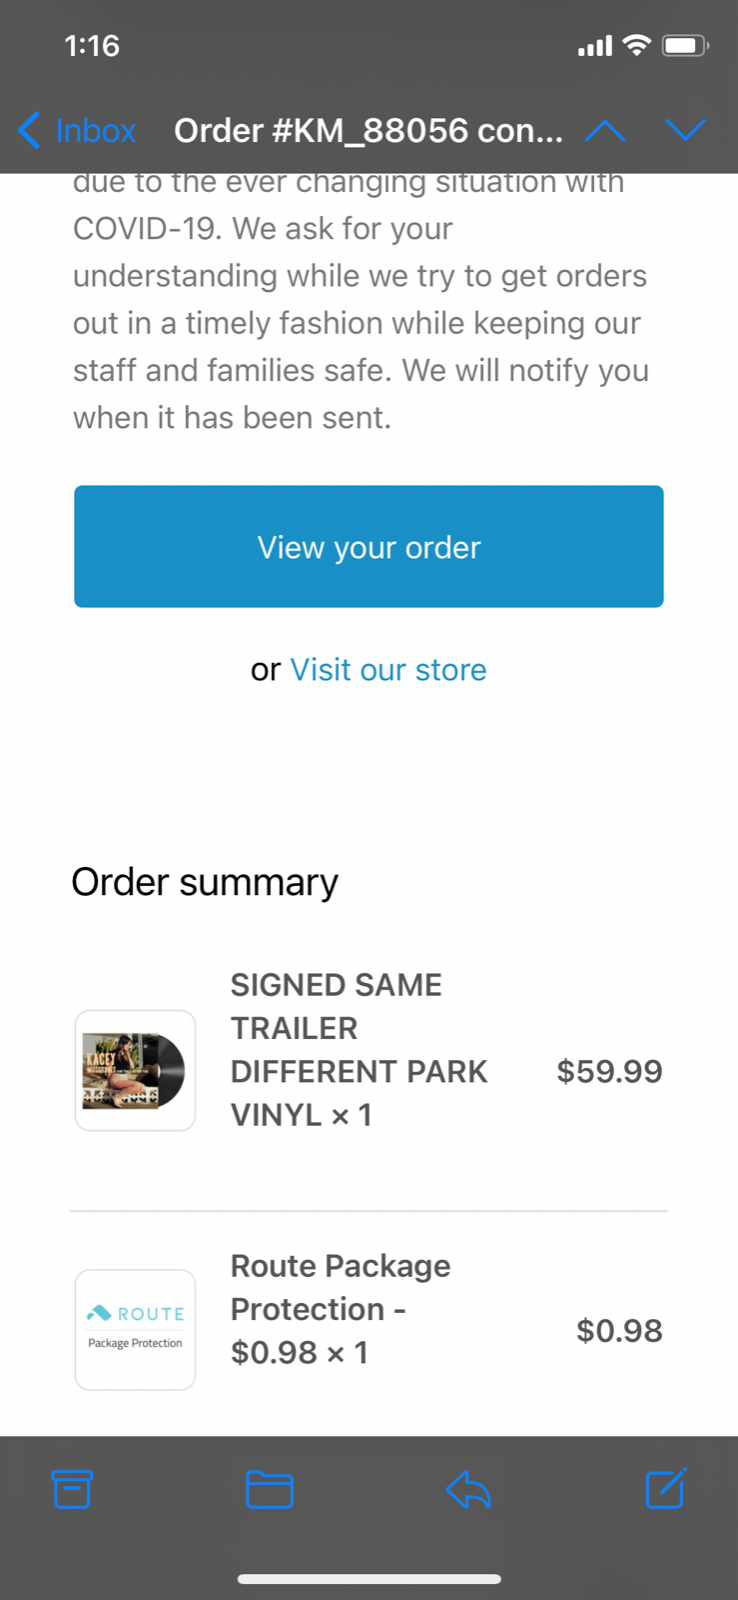Tap the Order summary heading
The image size is (738, 1600).
204,881
